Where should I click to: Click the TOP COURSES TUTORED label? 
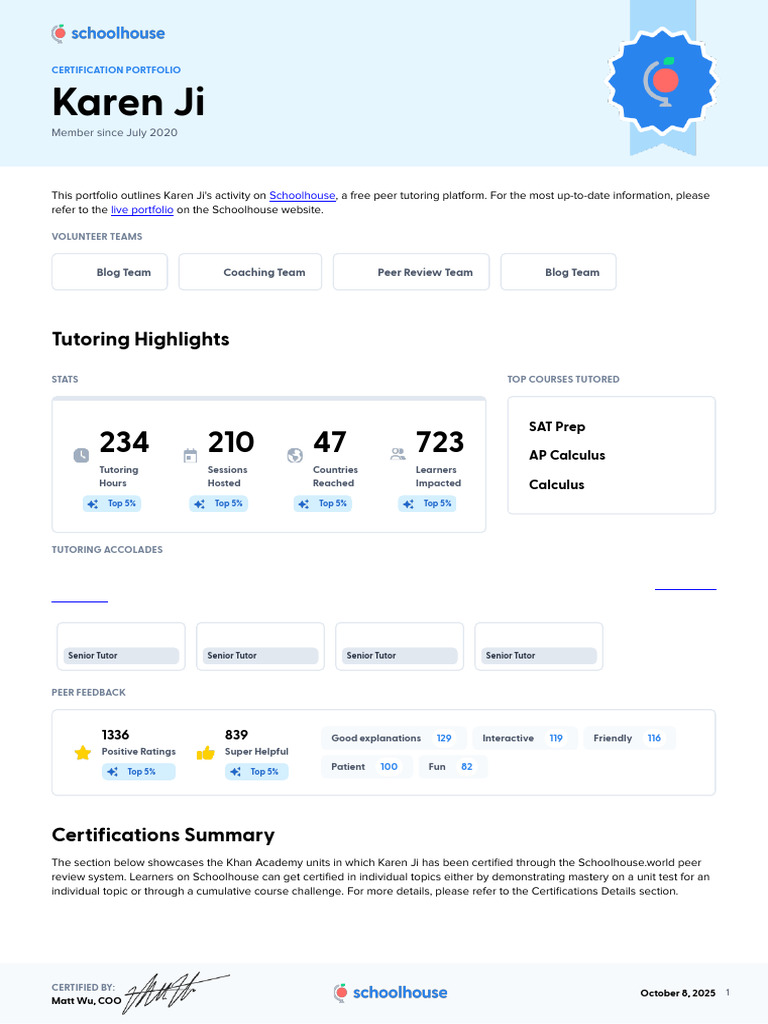pos(564,379)
